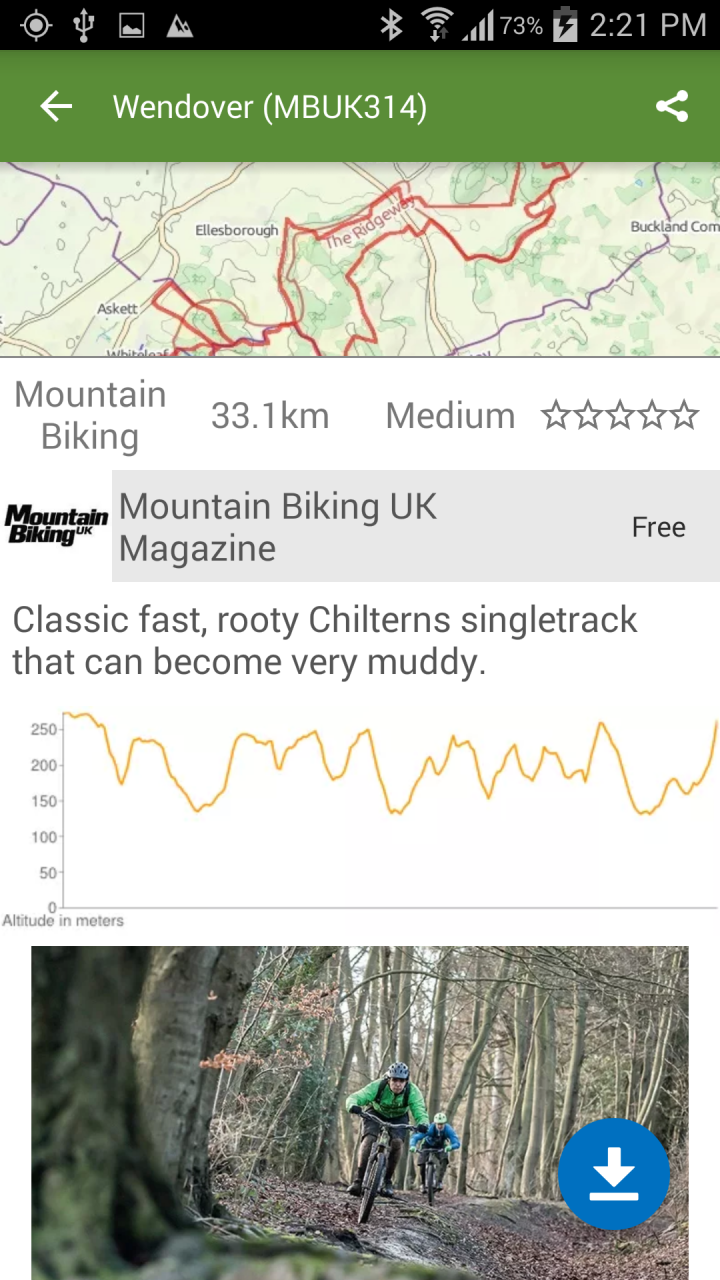Viewport: 720px width, 1280px height.
Task: Share the Wendover route
Action: click(x=672, y=106)
